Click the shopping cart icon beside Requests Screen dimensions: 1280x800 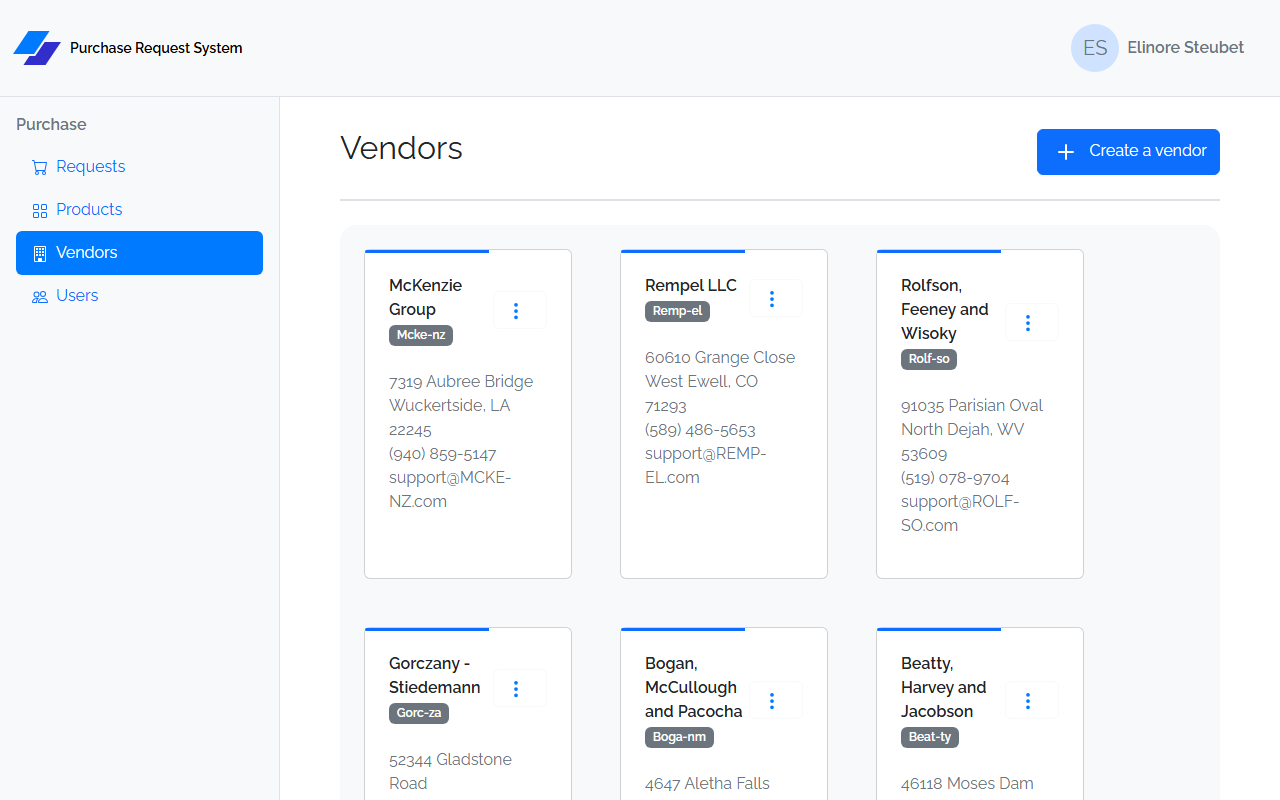tap(40, 167)
